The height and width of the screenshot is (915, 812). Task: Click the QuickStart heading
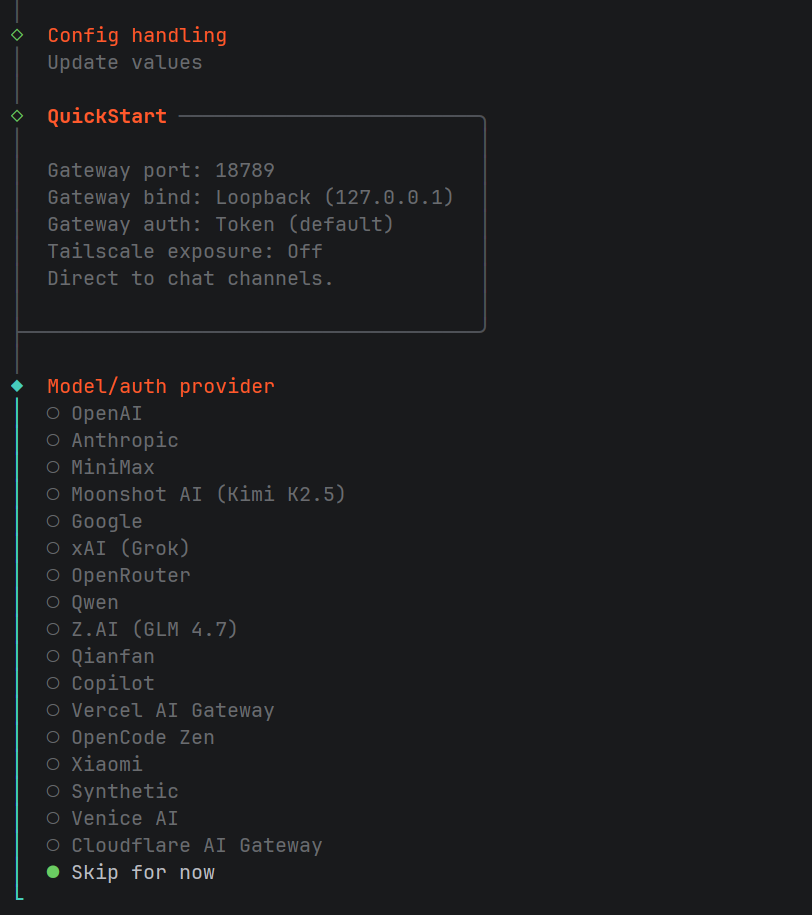(107, 116)
